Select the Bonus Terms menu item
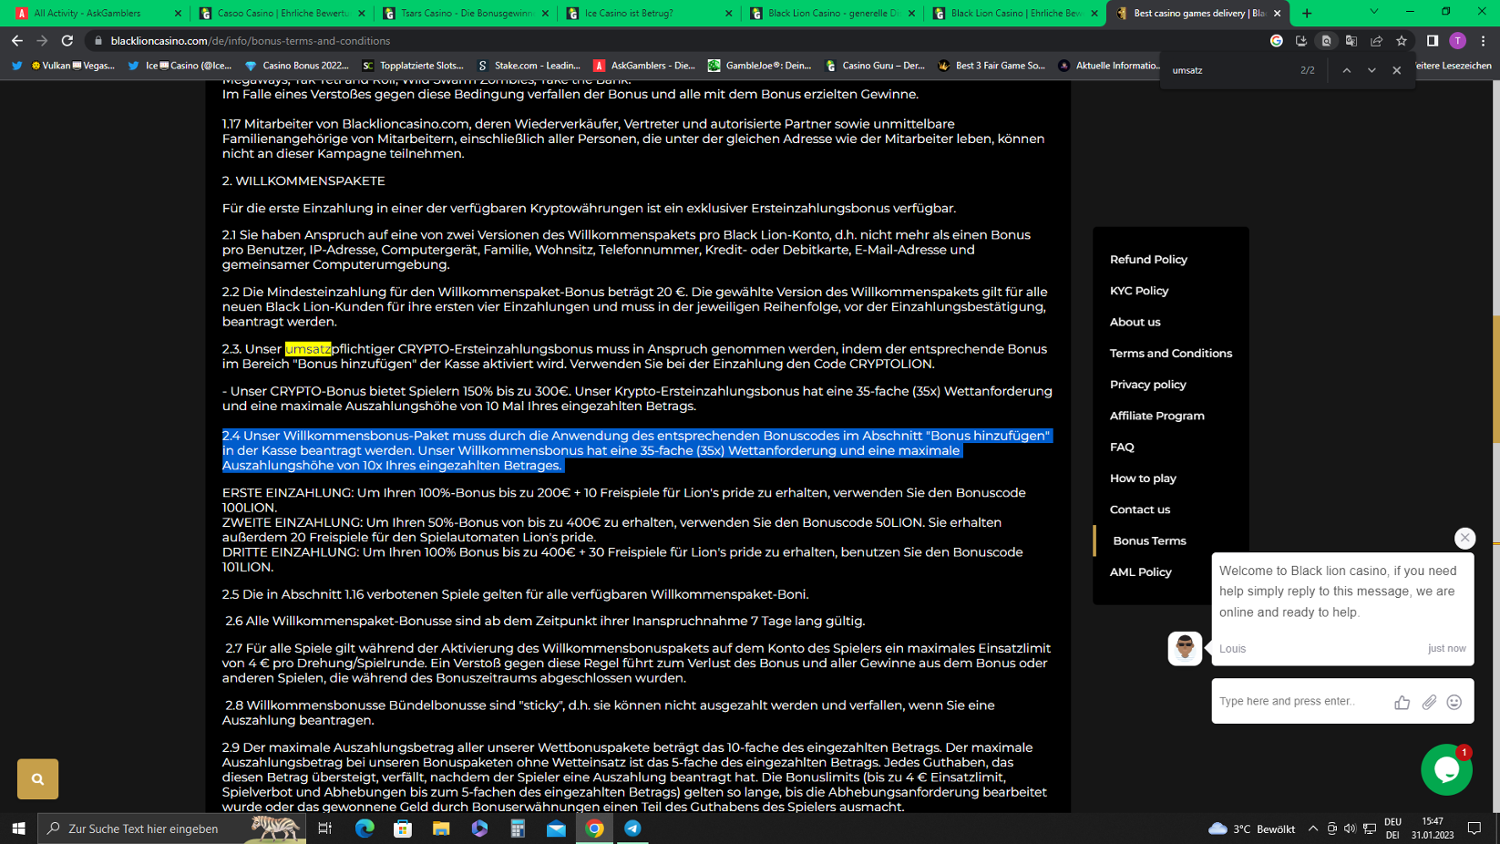This screenshot has height=844, width=1500. click(x=1149, y=541)
